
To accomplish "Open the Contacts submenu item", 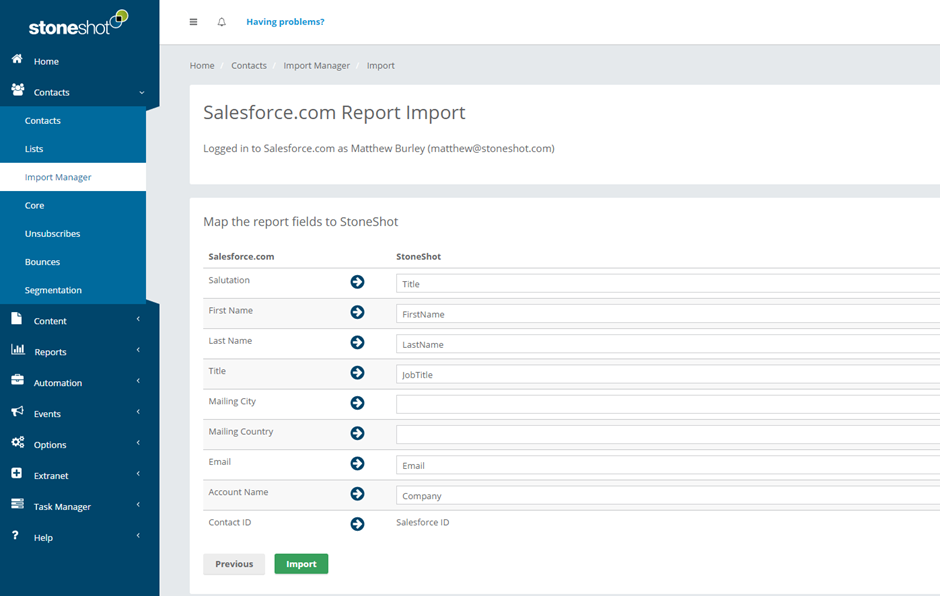I will (x=73, y=121).
